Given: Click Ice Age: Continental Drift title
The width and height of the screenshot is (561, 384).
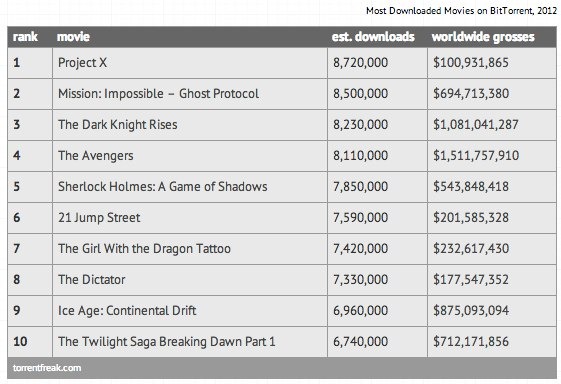Looking at the screenshot, I should pyautogui.click(x=127, y=311).
